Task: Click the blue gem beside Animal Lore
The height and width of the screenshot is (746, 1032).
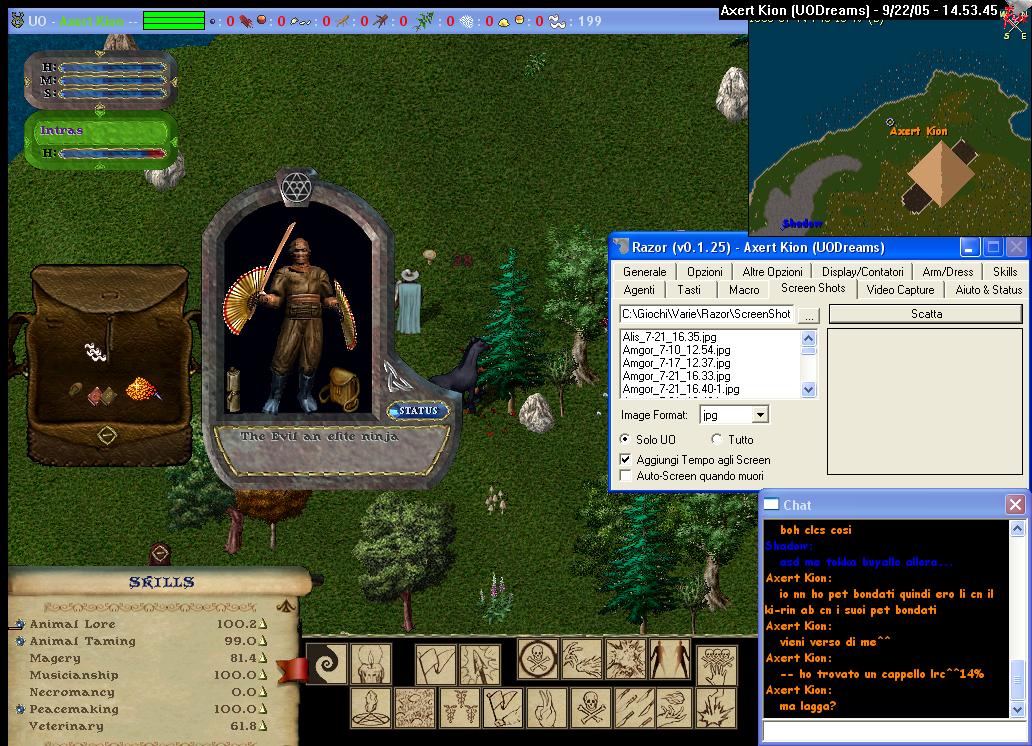Action: (x=20, y=624)
